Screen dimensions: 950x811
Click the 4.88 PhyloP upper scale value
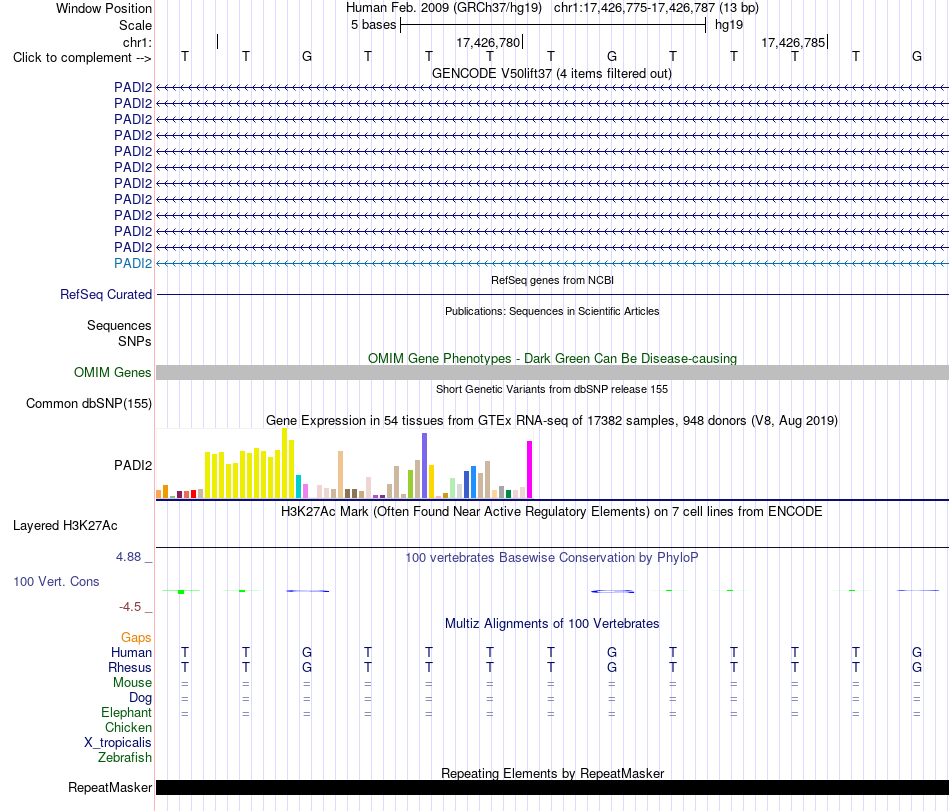click(128, 557)
